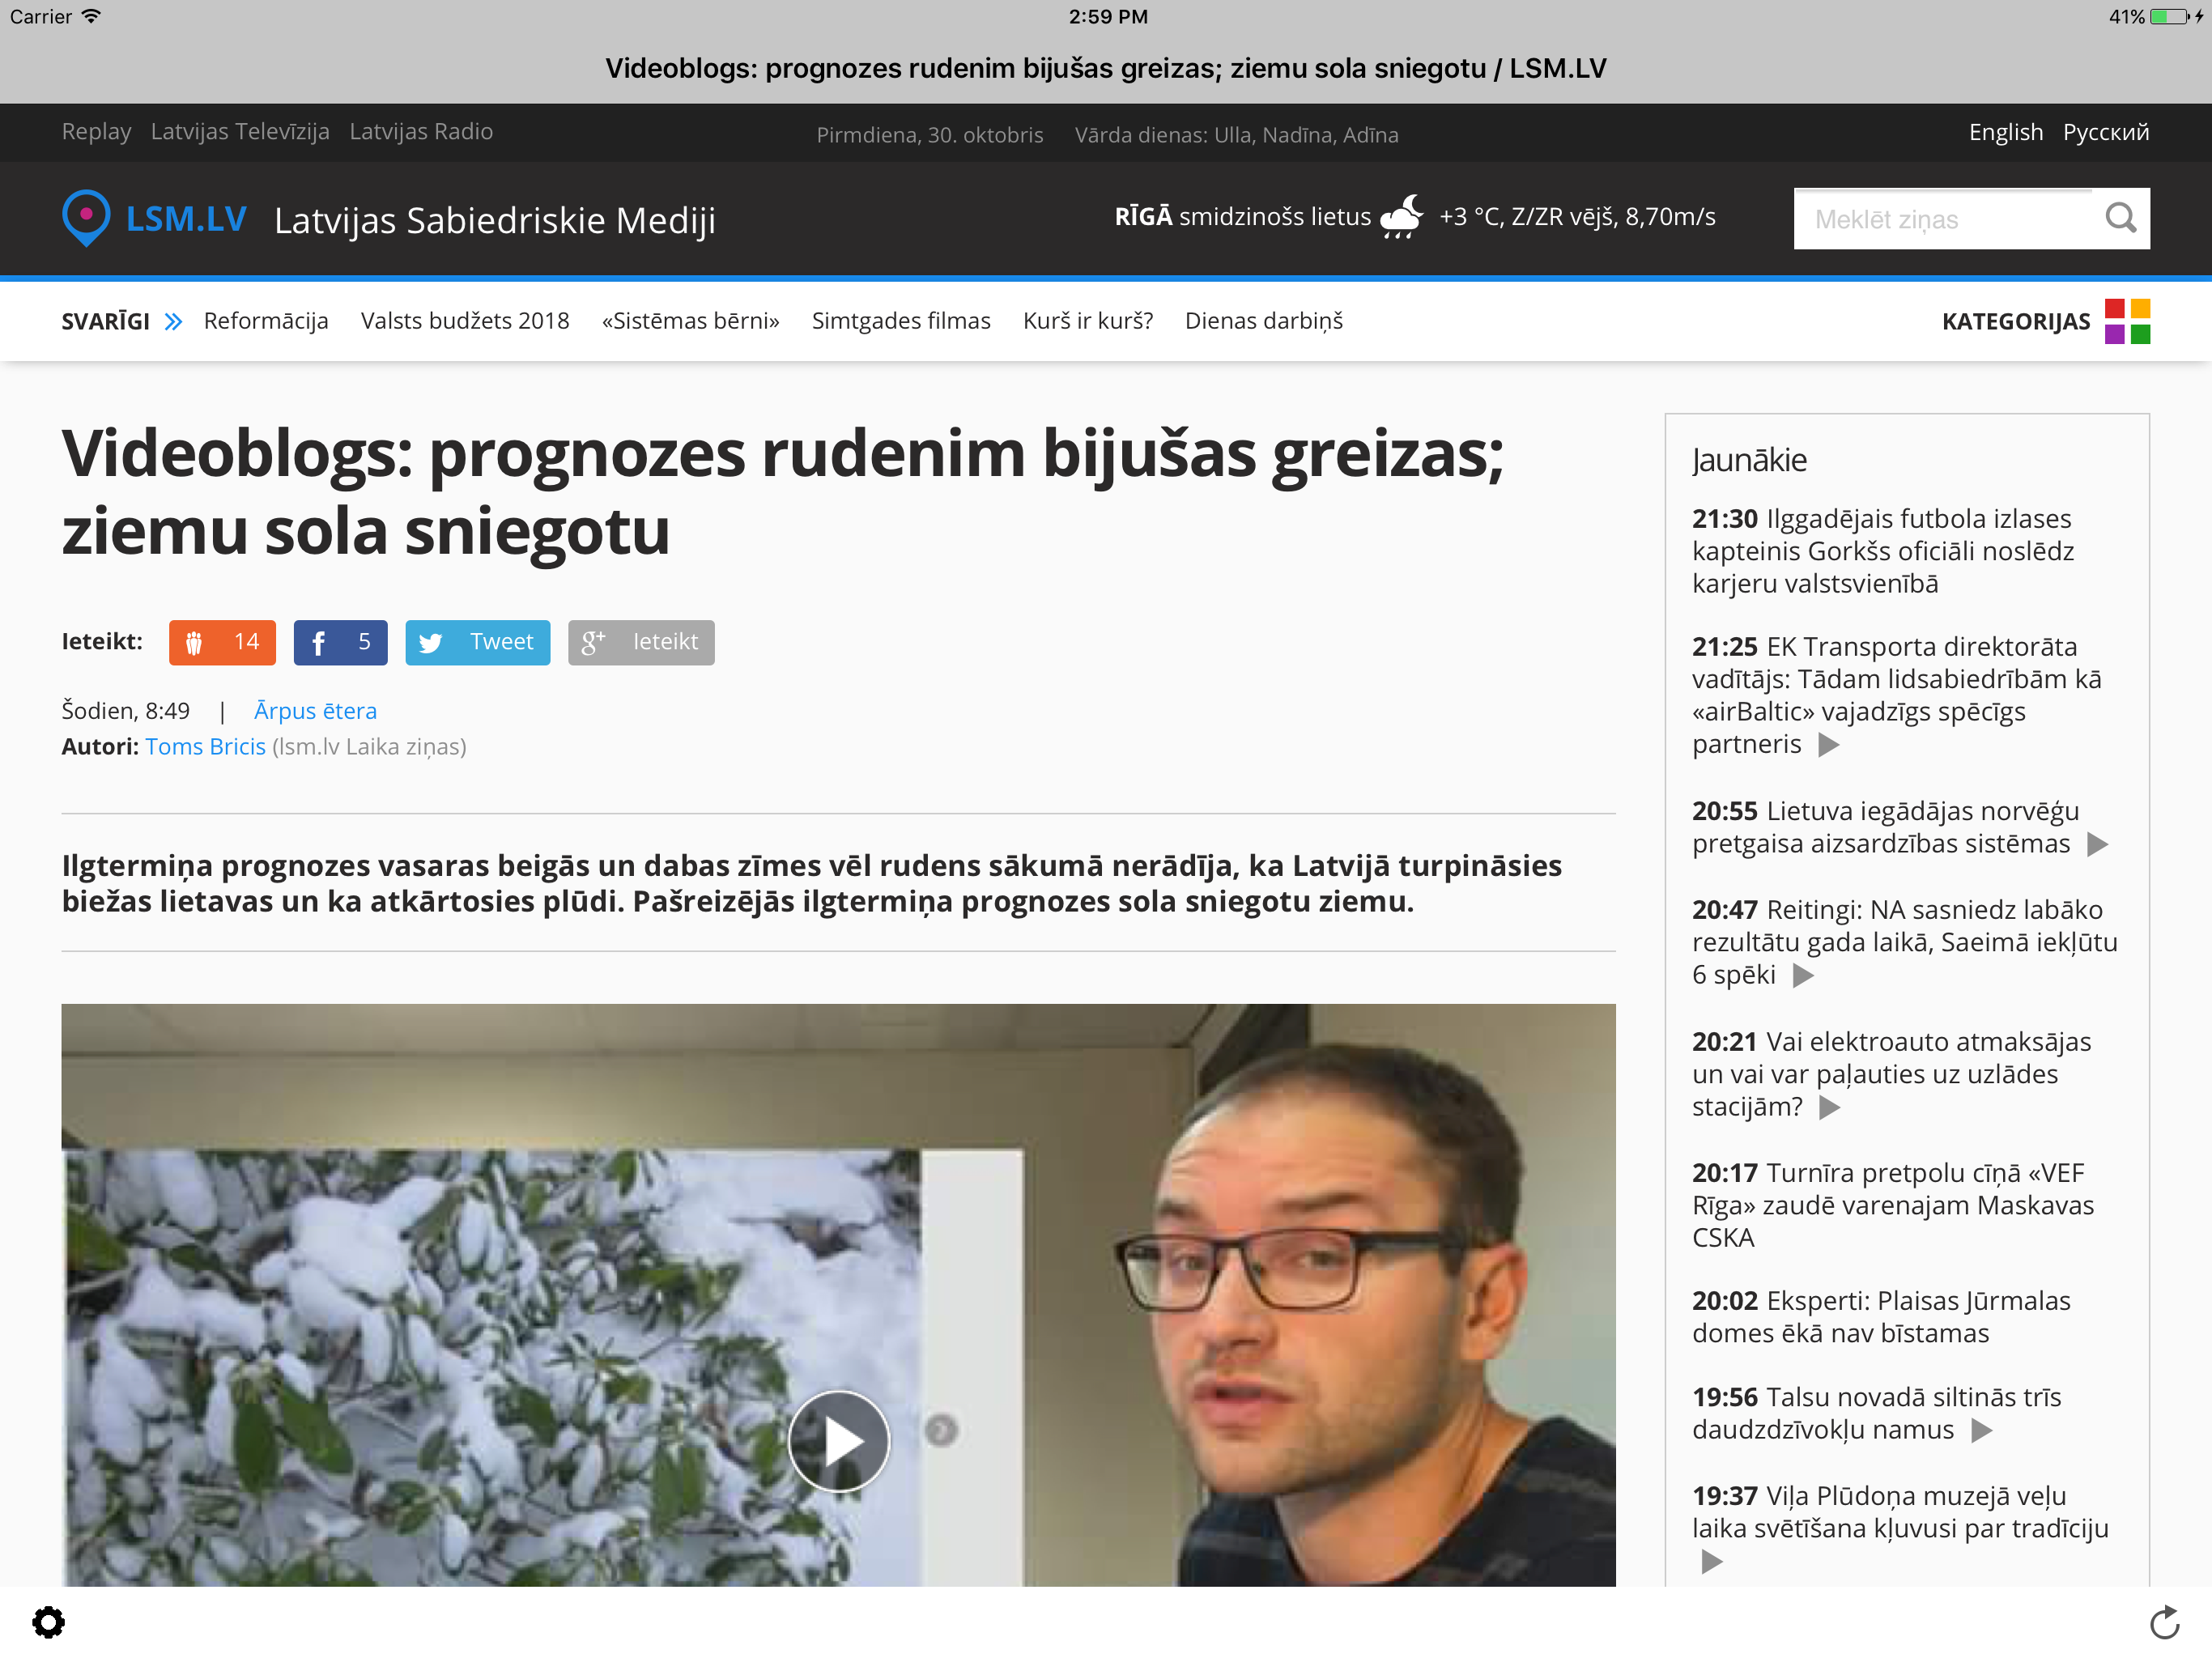Open author Toms Bricis link

pyautogui.click(x=205, y=747)
